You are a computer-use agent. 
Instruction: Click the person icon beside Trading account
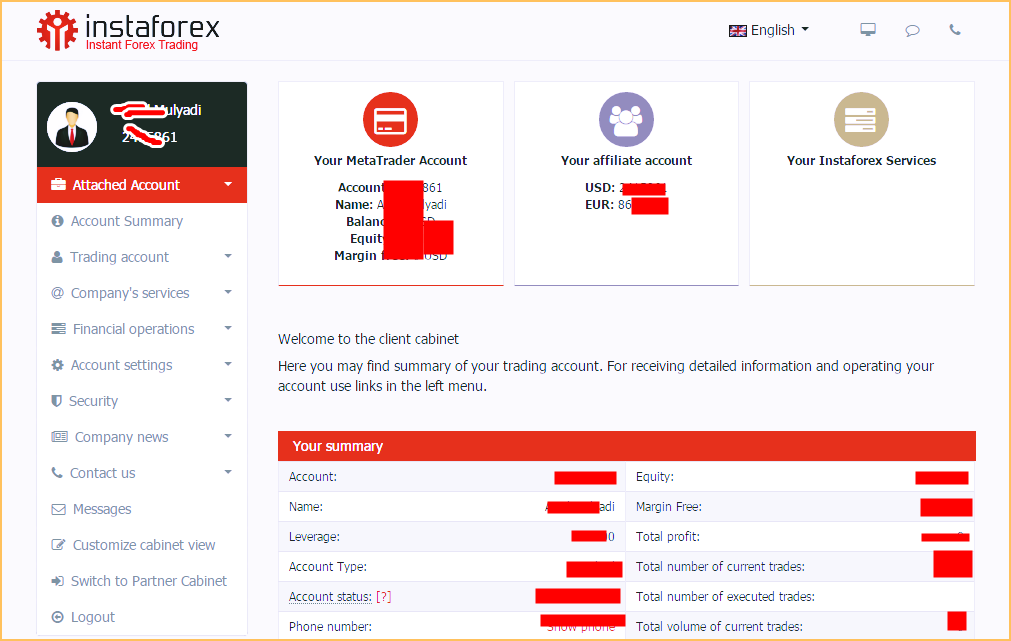[x=57, y=257]
